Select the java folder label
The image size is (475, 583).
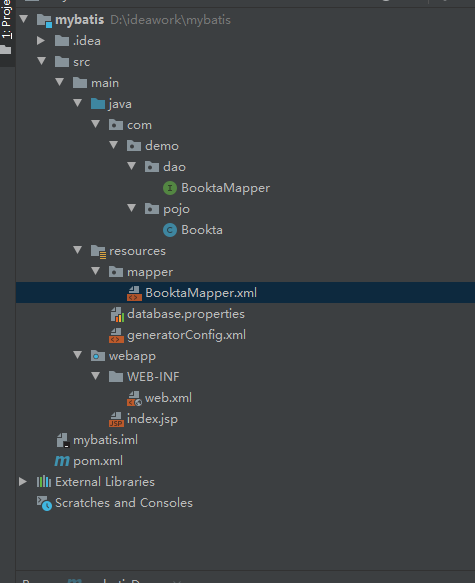120,104
